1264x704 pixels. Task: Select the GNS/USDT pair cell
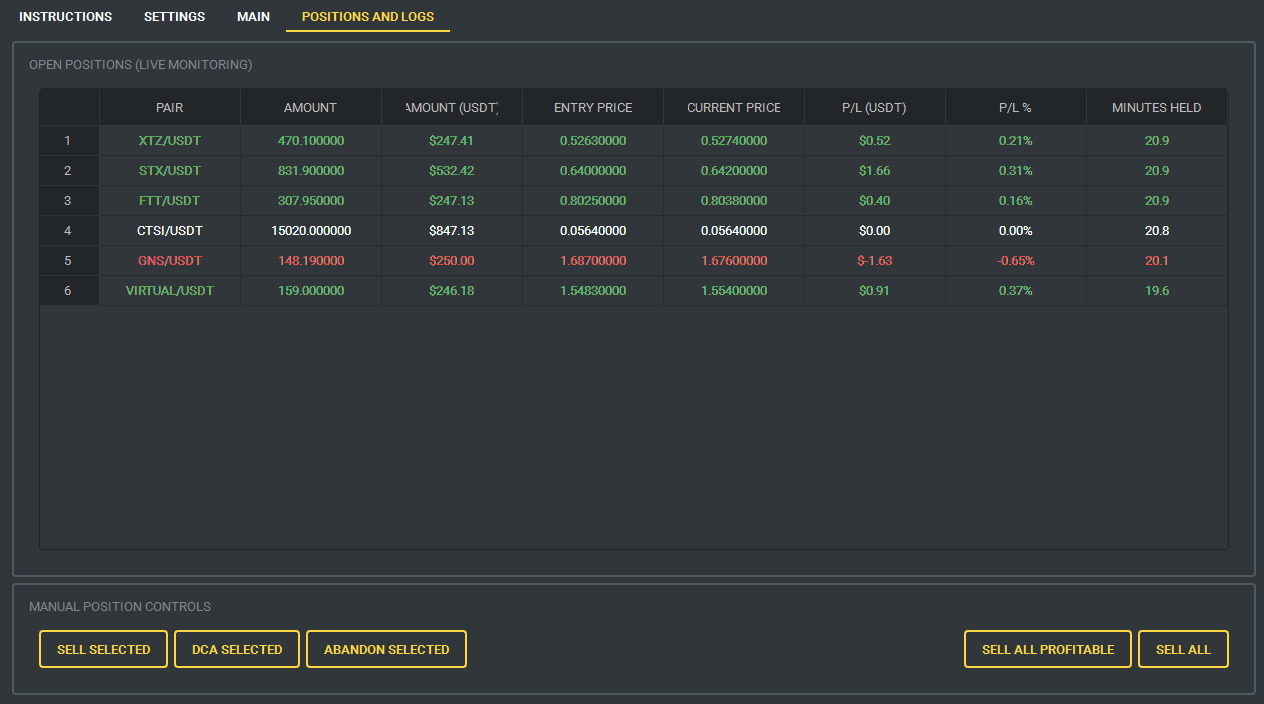point(170,261)
